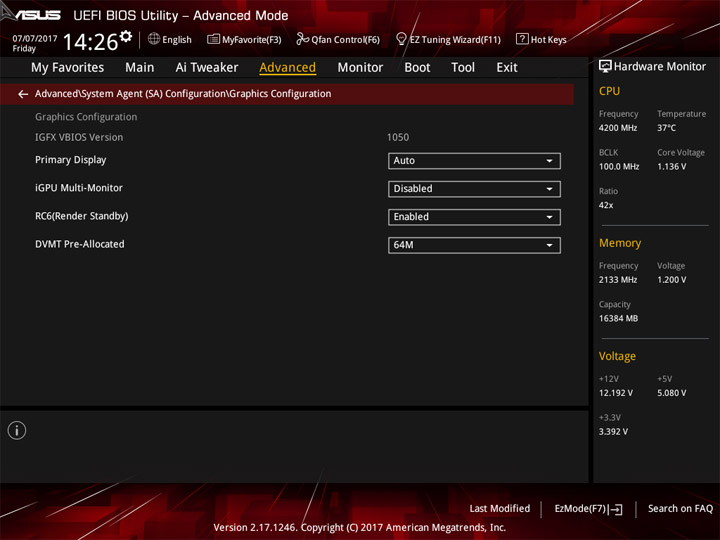Click the EZ Tuning Wizard bulb icon
Screen dimensions: 720x540
coord(401,39)
